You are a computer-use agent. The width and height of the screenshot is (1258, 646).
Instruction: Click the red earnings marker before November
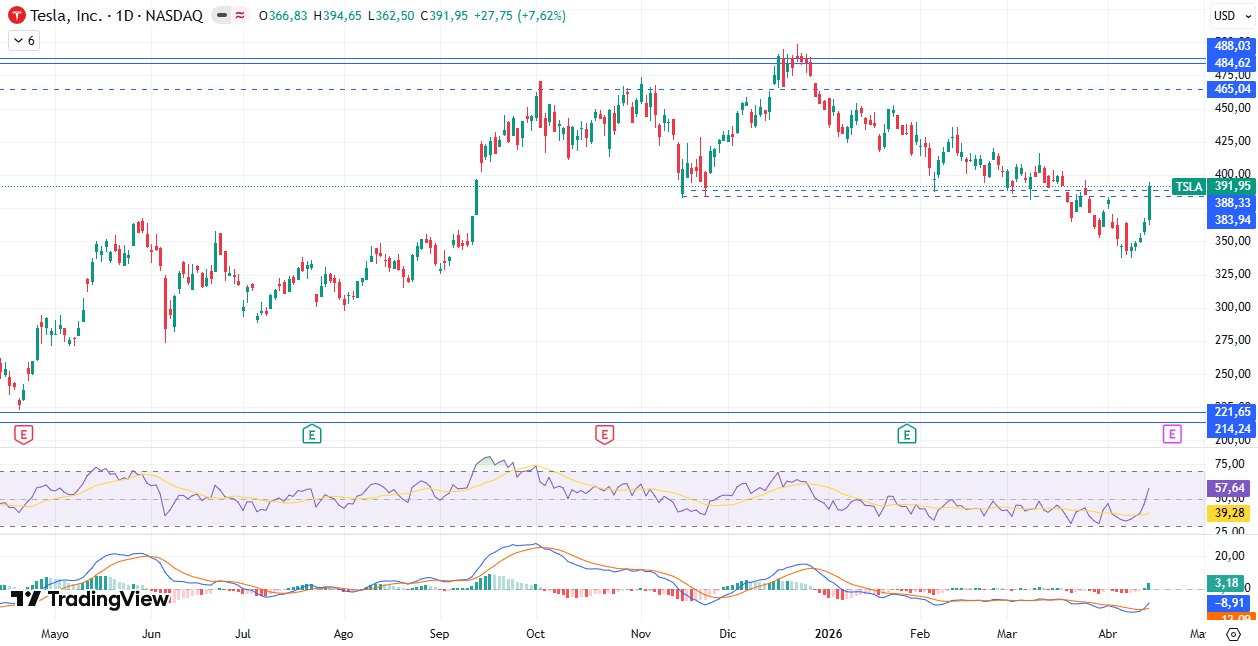(x=604, y=434)
